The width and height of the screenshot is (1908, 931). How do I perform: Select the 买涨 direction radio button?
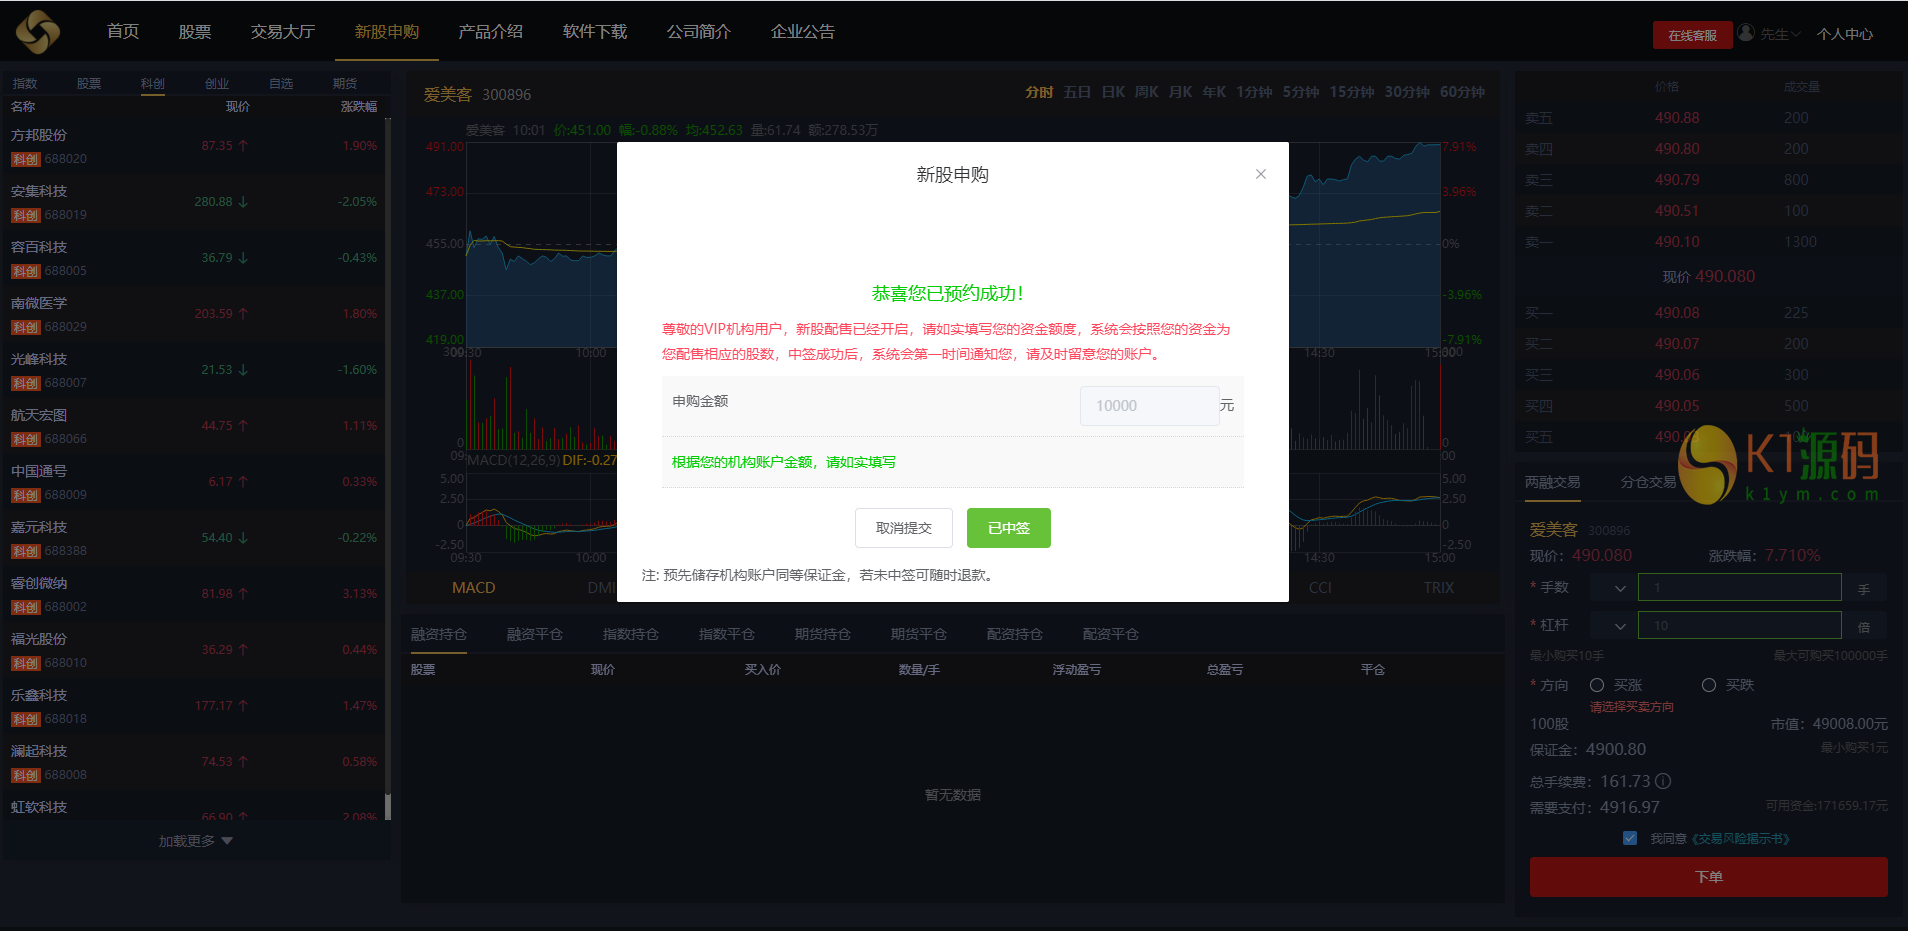click(x=1597, y=685)
